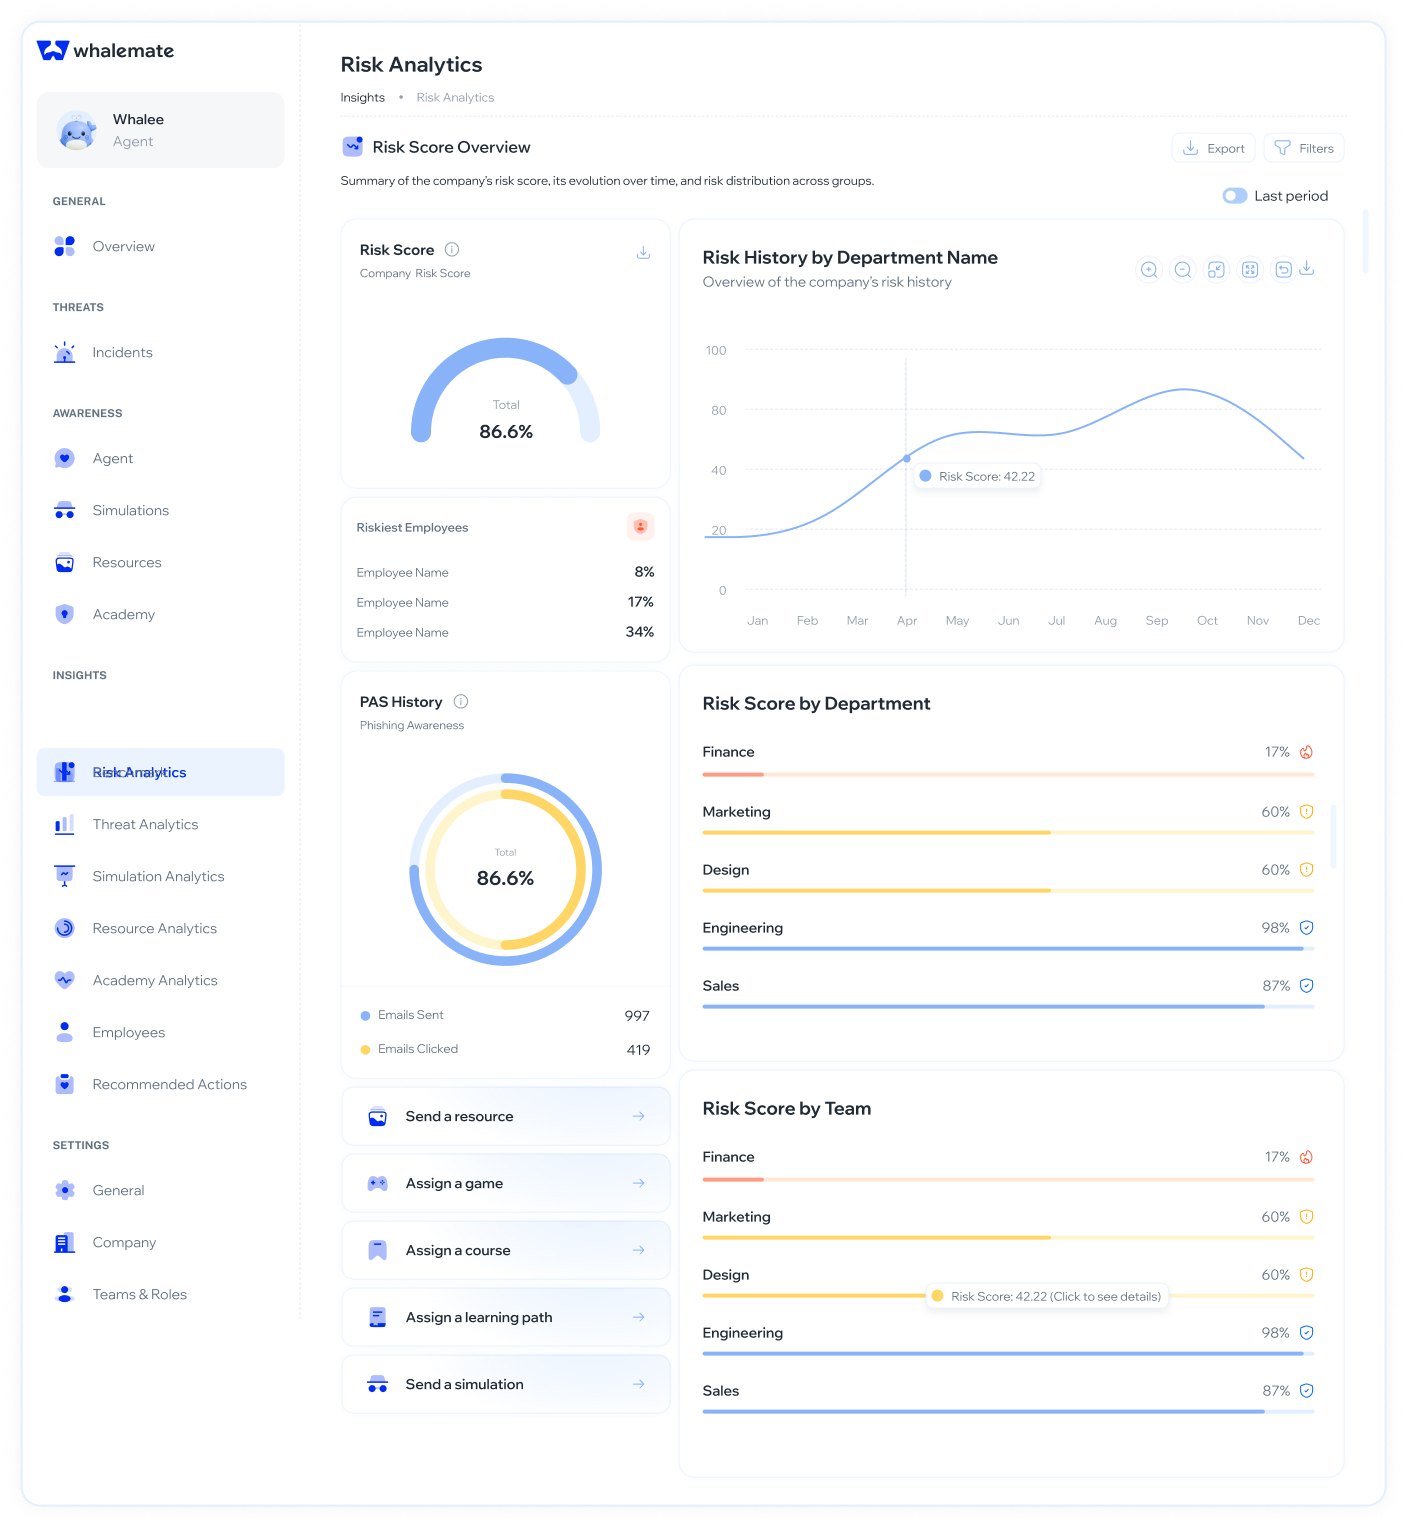Click the Whalee agent avatar
Screen dimensions: 1408x1528
pyautogui.click(x=77, y=130)
